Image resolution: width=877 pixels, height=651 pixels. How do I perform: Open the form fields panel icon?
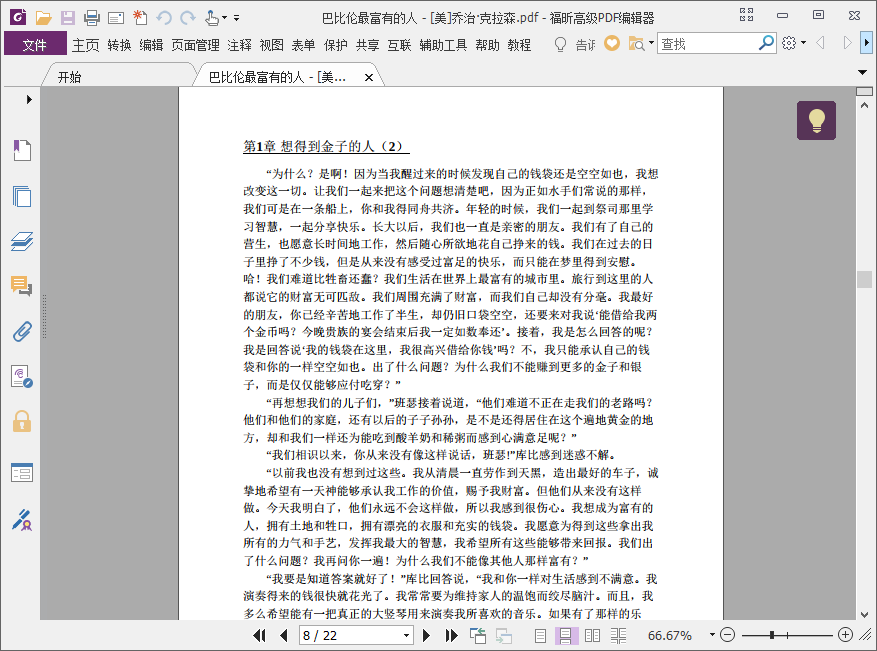click(x=22, y=473)
